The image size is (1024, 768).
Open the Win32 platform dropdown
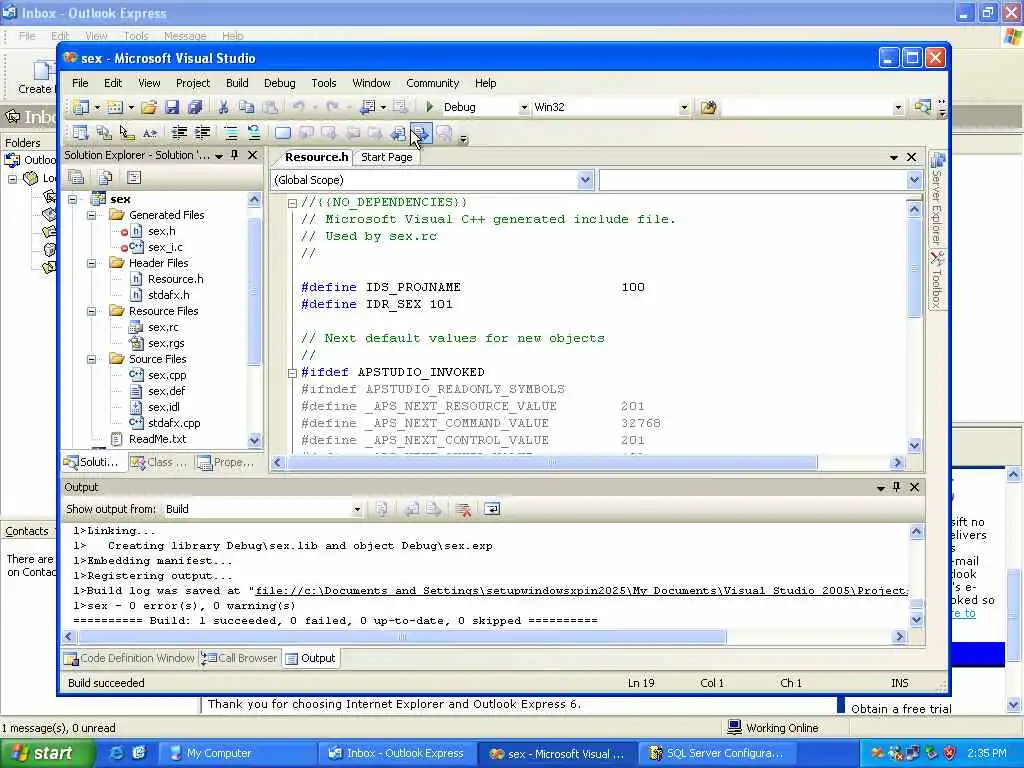tap(684, 107)
